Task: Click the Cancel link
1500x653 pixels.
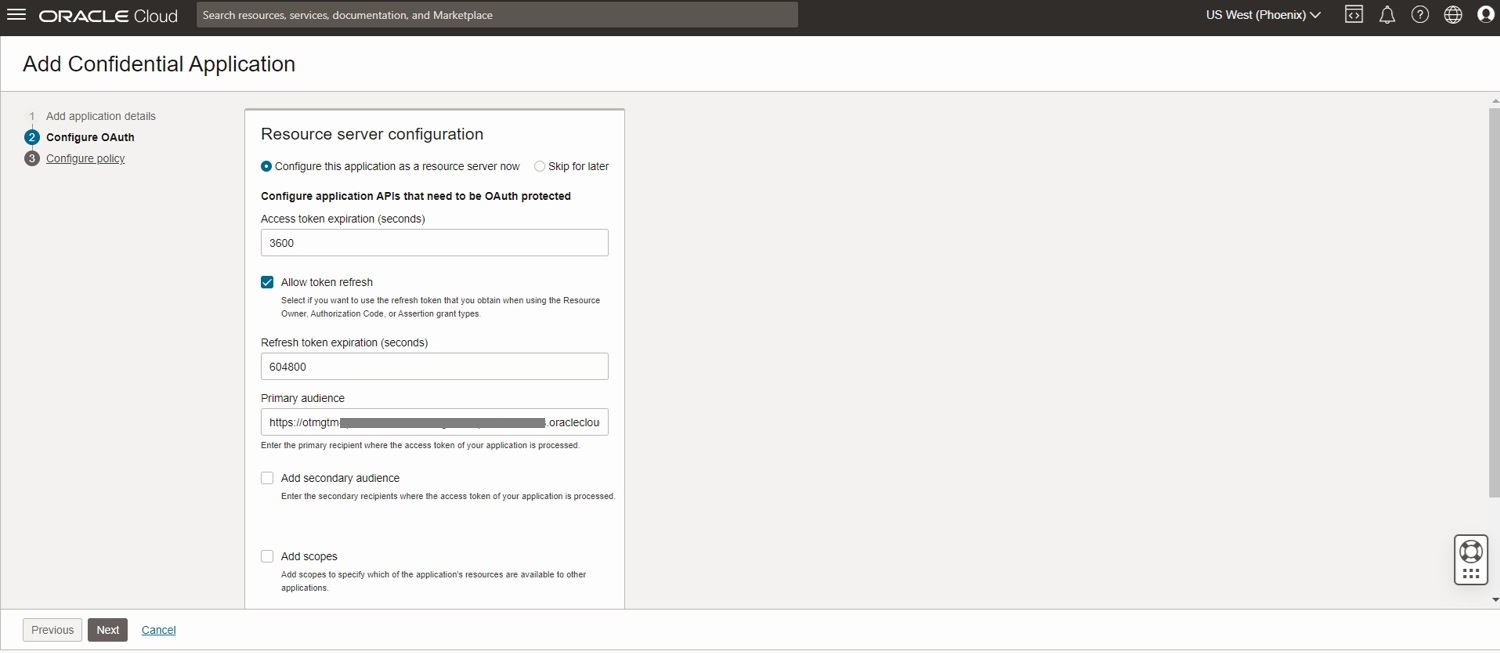Action: (159, 630)
